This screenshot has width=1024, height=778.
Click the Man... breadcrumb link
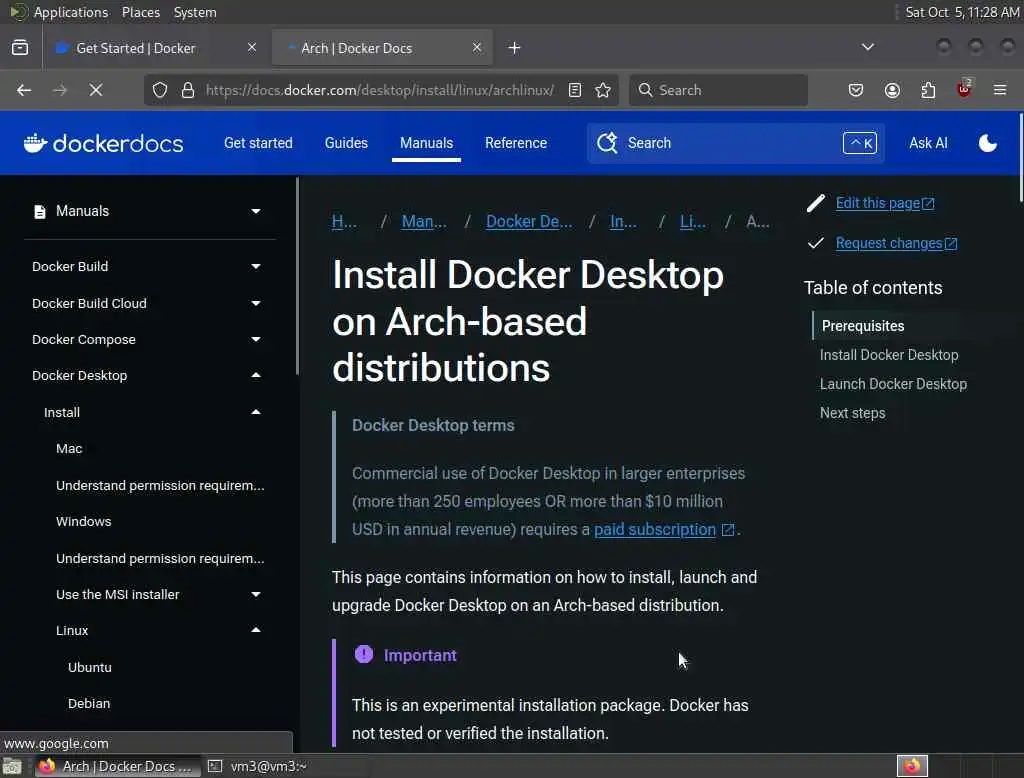[424, 221]
